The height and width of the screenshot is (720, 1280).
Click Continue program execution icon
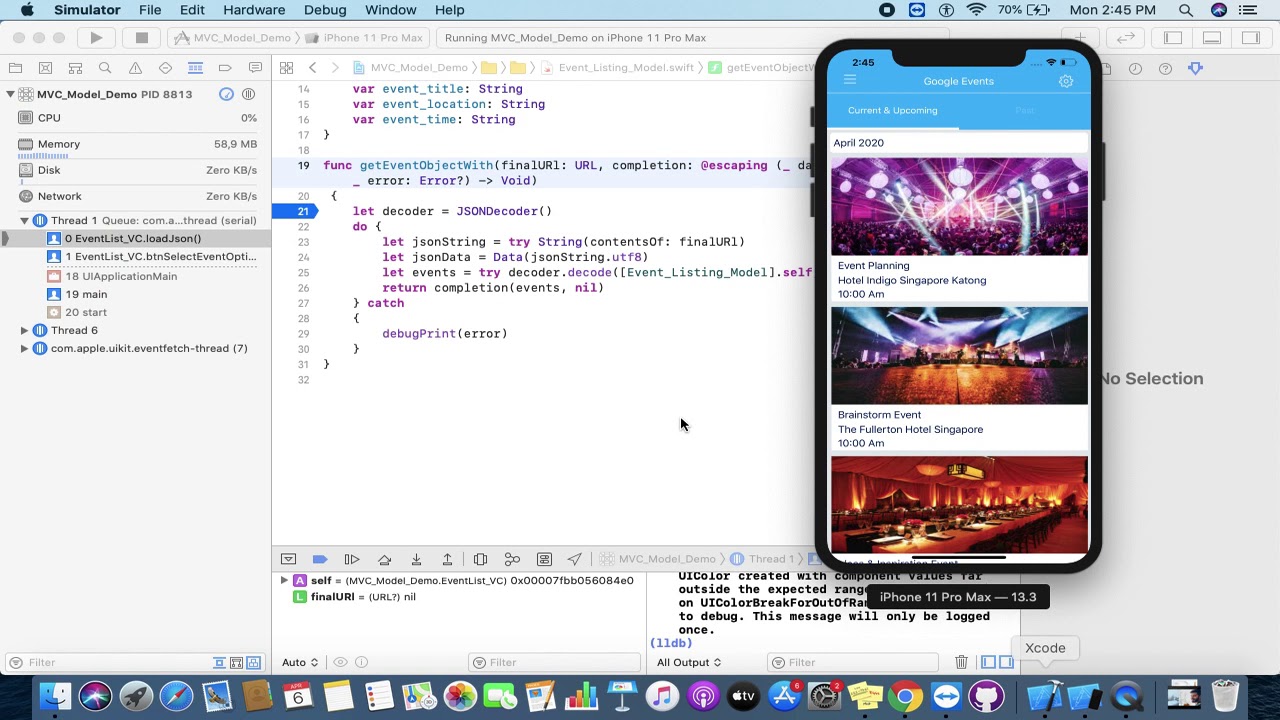coord(352,559)
